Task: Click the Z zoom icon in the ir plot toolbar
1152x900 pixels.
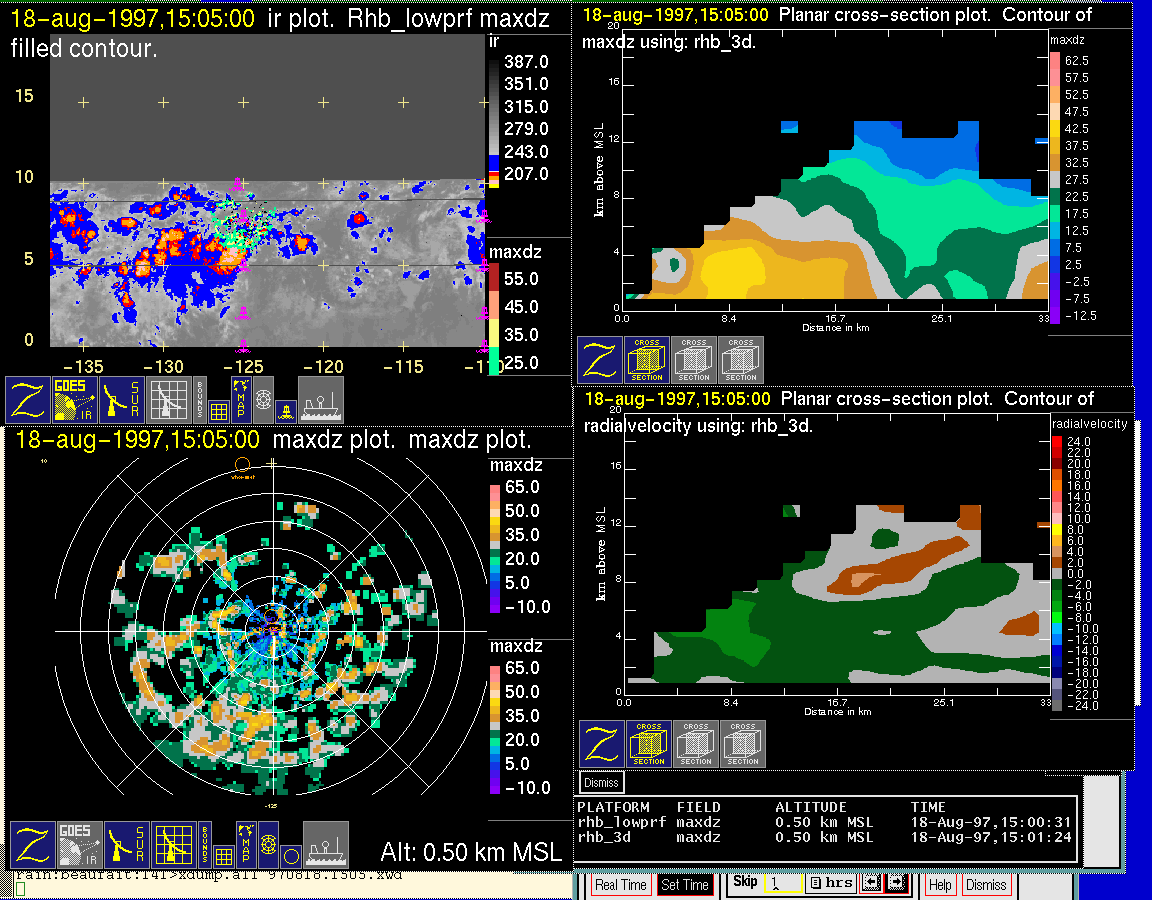Action: 29,400
